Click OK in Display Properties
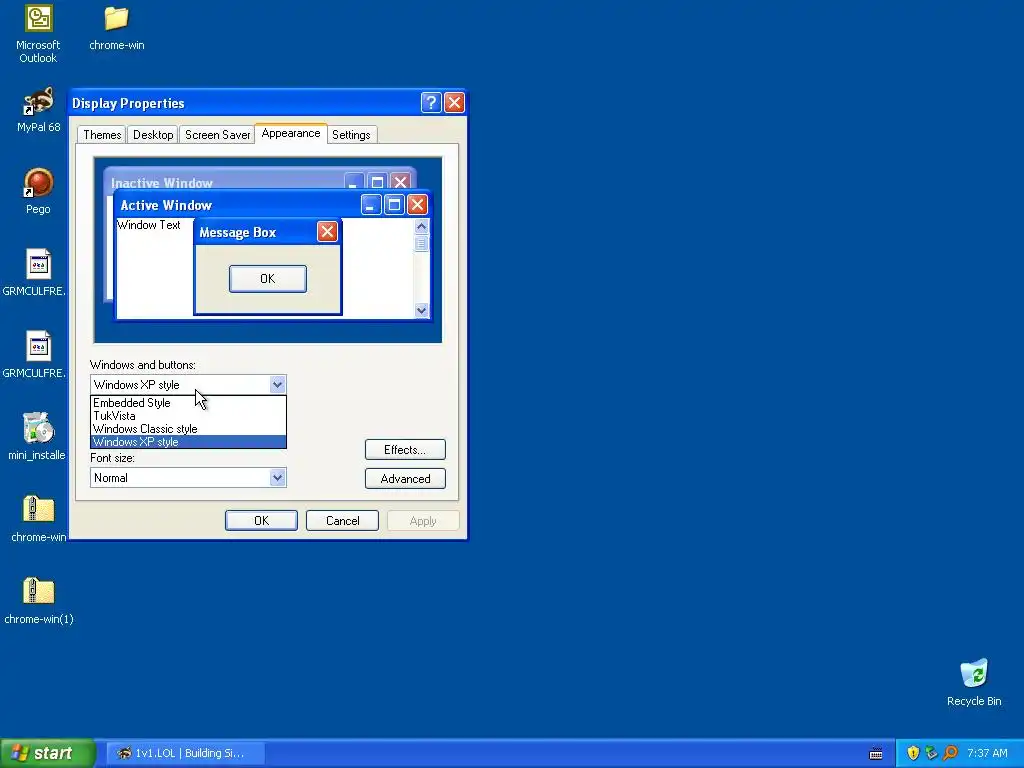Image resolution: width=1024 pixels, height=768 pixels. [261, 520]
